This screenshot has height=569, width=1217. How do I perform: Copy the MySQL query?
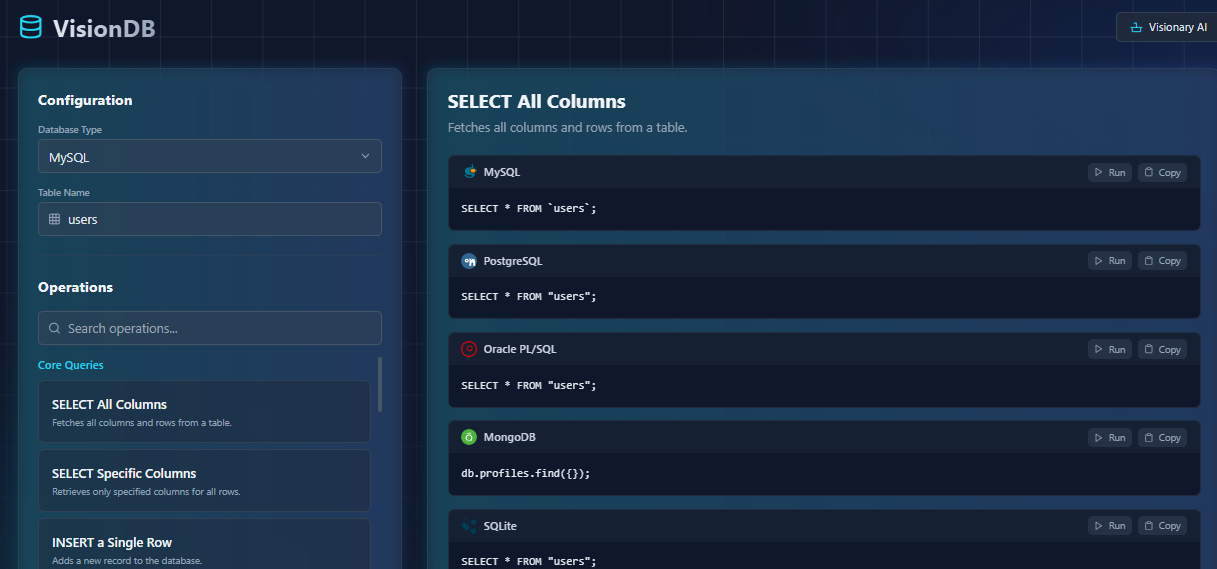(1162, 172)
